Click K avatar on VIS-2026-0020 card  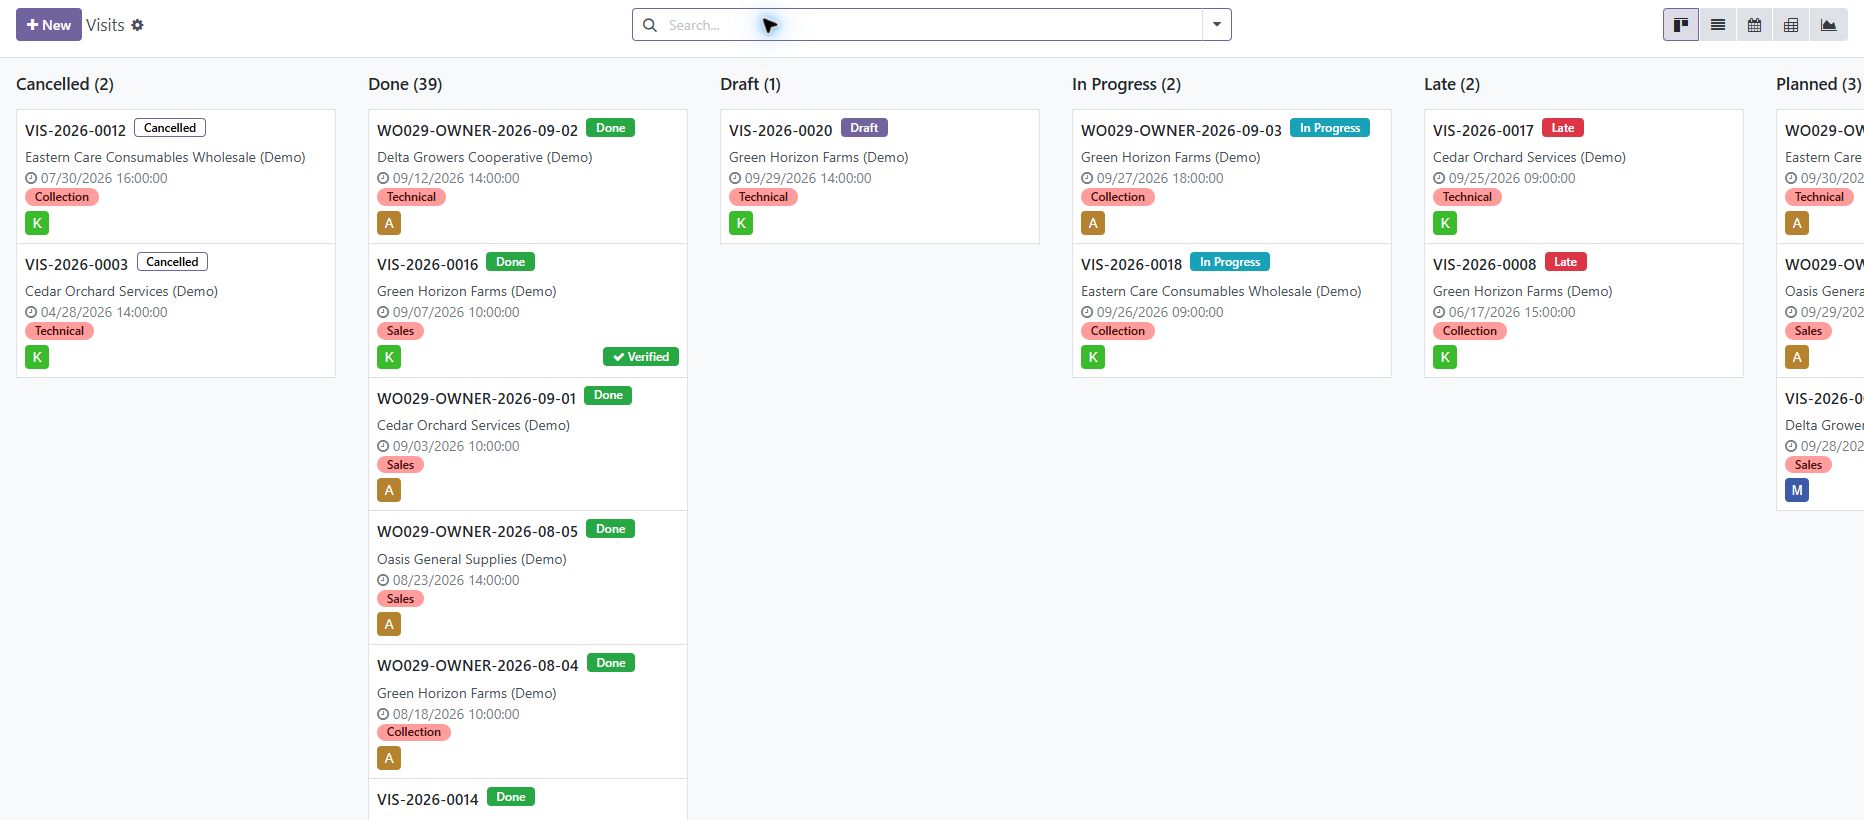click(x=741, y=223)
